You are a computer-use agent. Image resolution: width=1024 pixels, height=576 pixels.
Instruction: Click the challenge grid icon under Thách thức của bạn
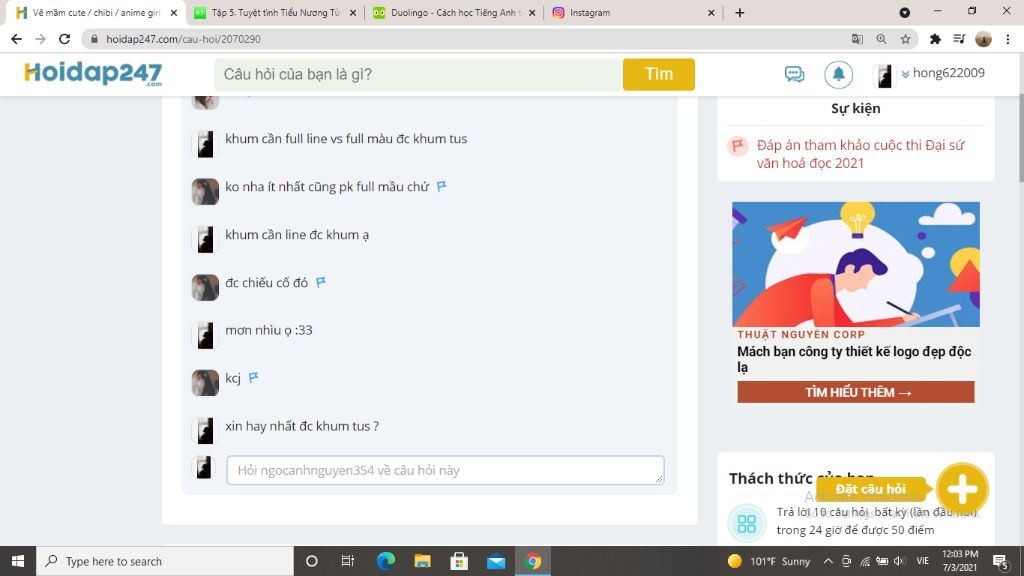[x=746, y=523]
